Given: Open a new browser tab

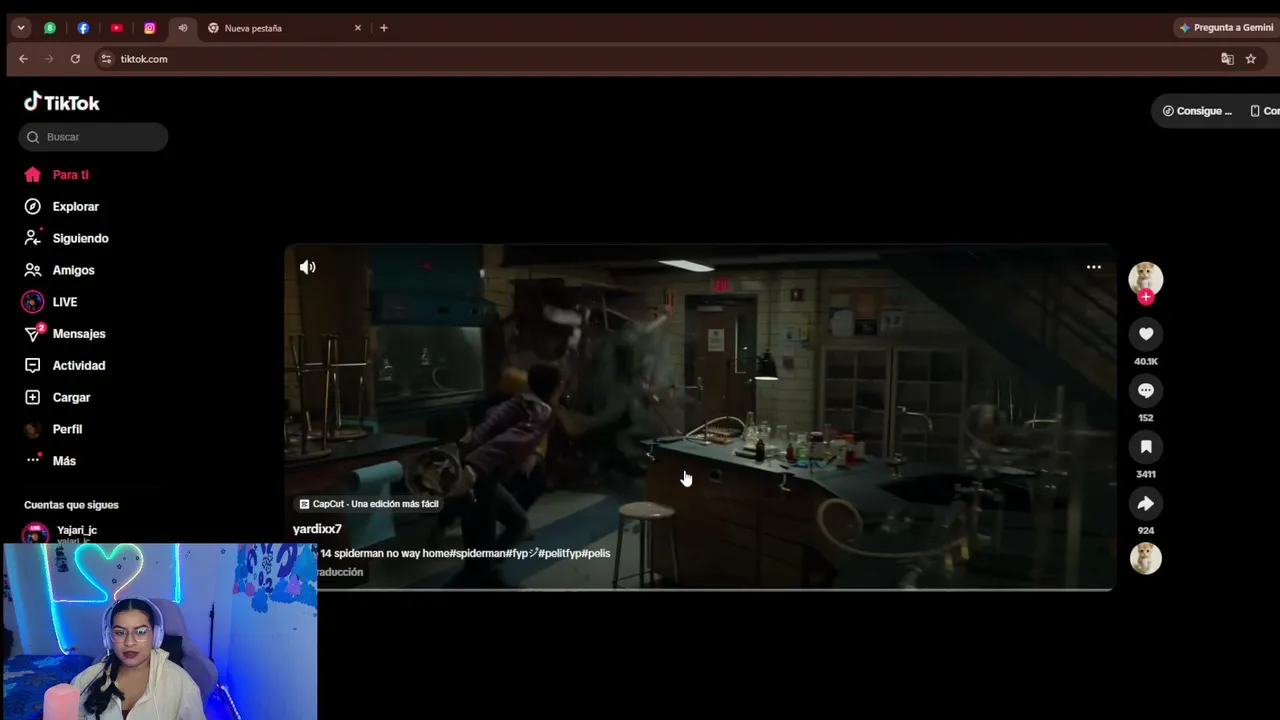Looking at the screenshot, I should pos(384,28).
